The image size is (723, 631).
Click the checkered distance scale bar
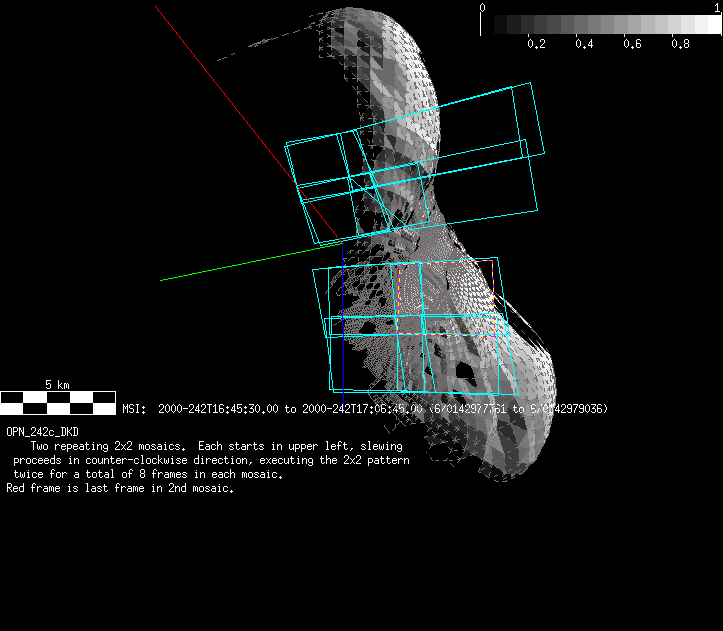(57, 403)
